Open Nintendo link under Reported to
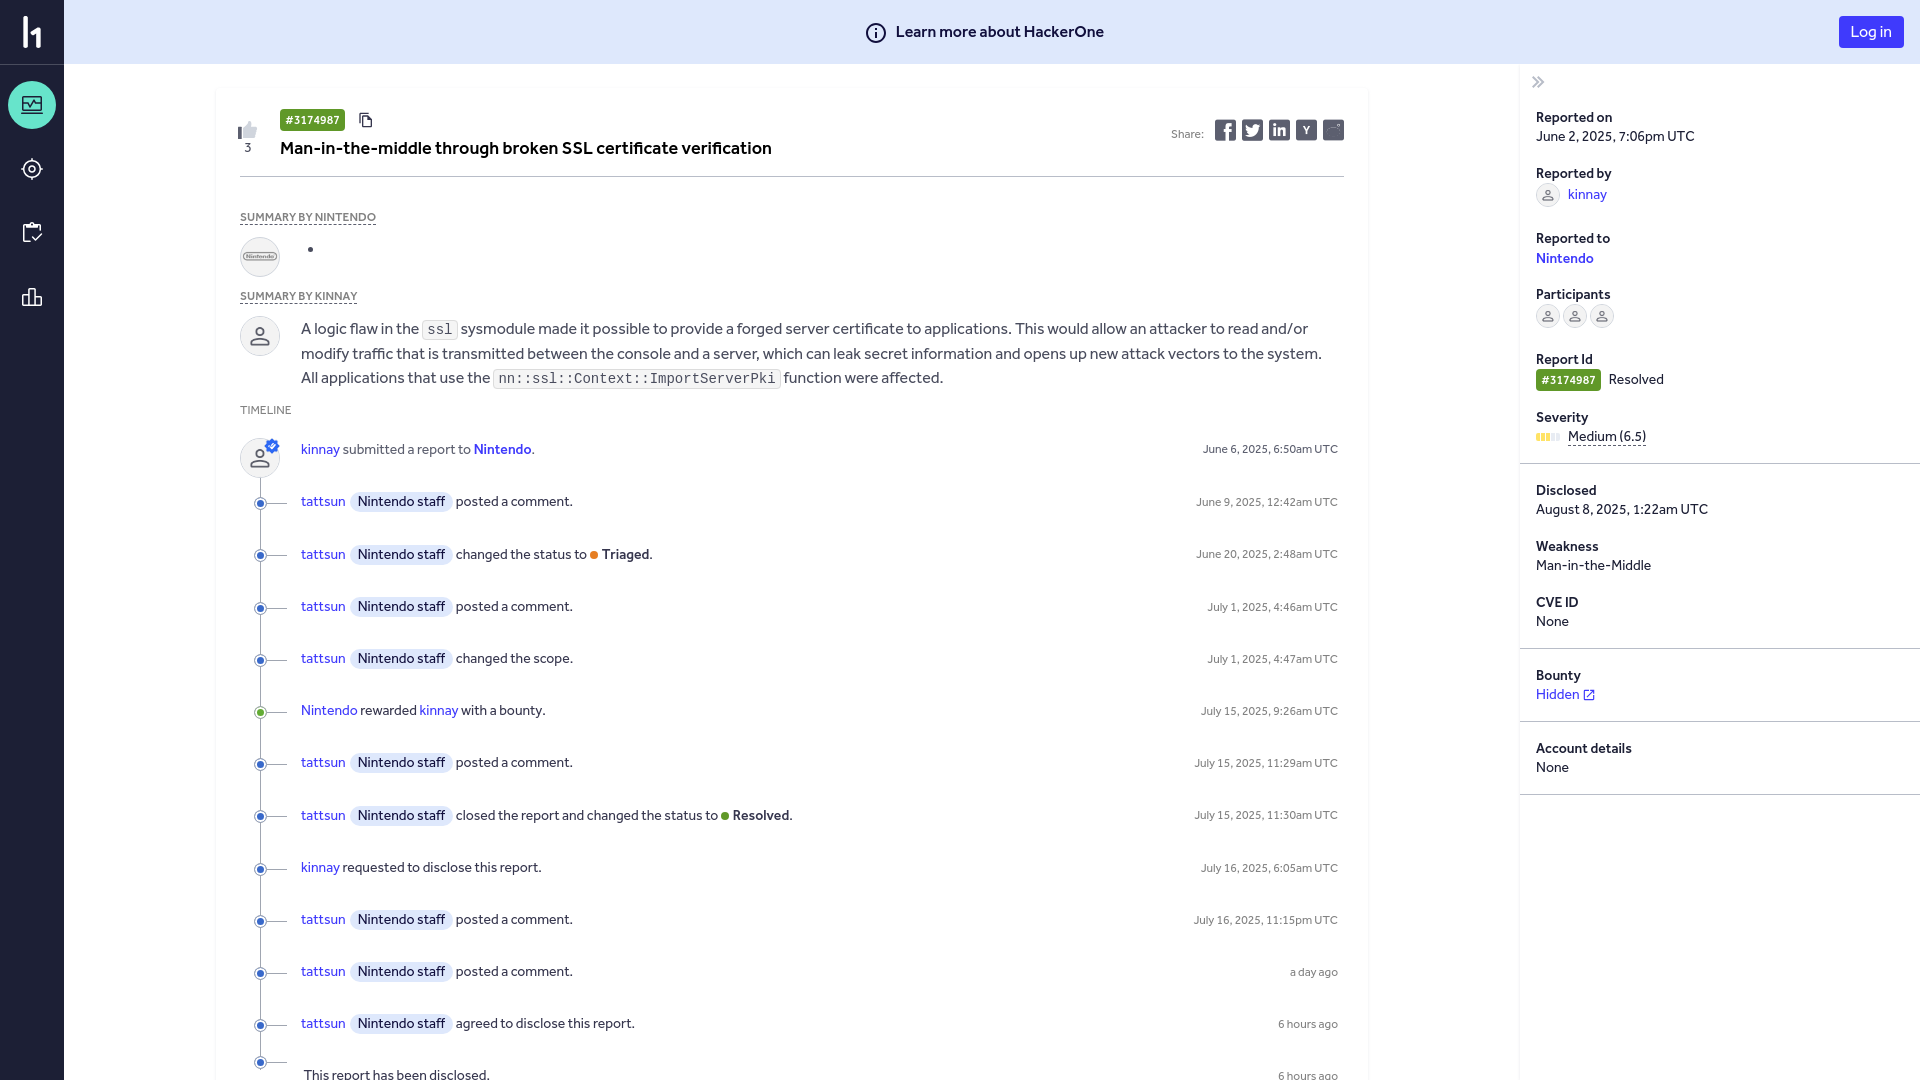This screenshot has width=1920, height=1080. (1565, 258)
